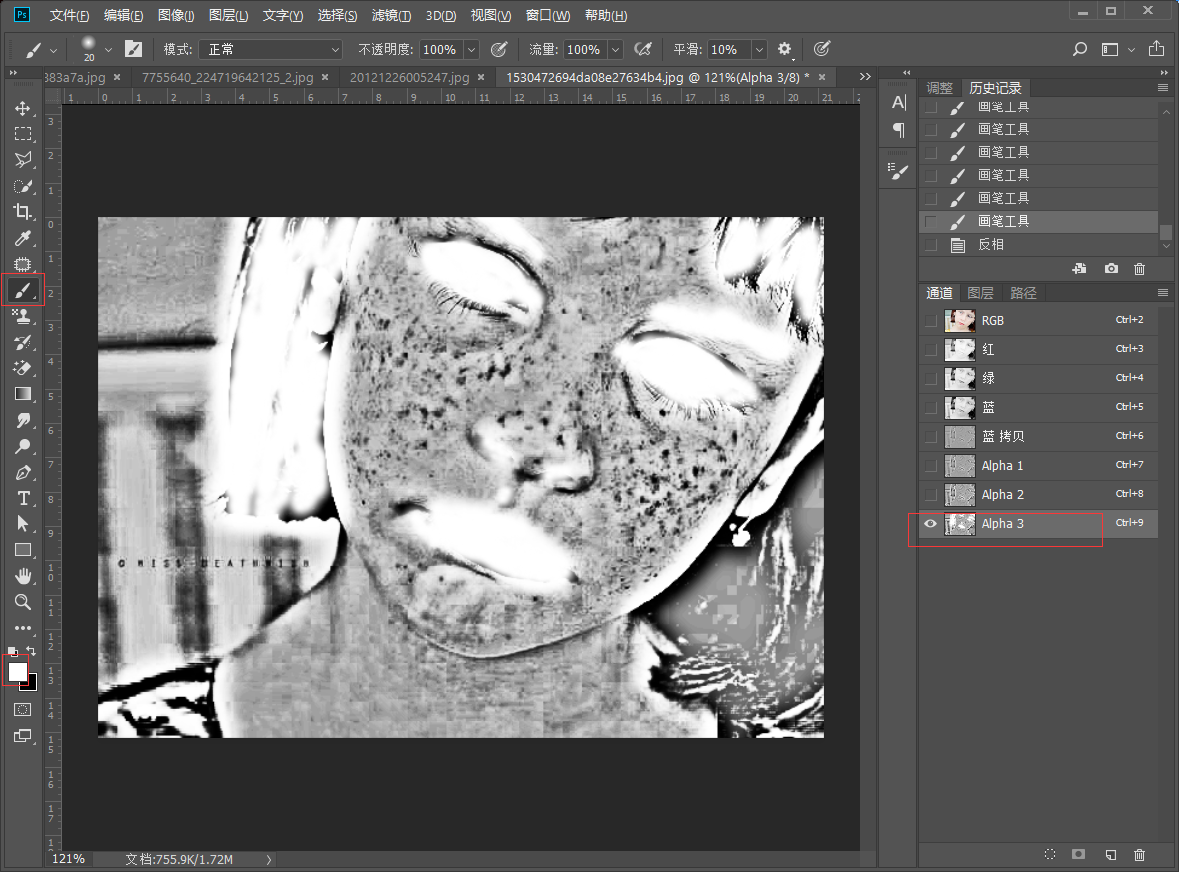
Task: Show the RGB channel visibility
Action: pyautogui.click(x=931, y=321)
